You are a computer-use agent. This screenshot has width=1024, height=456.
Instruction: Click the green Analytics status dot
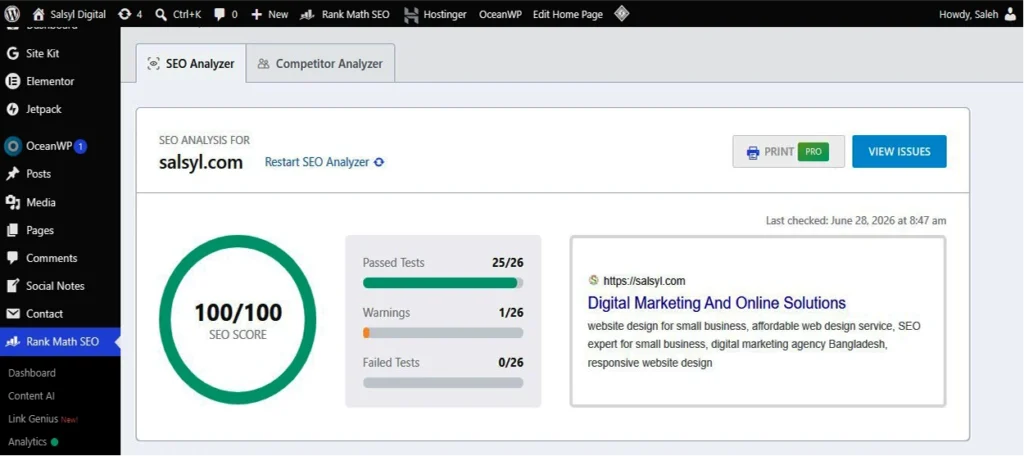click(x=54, y=442)
